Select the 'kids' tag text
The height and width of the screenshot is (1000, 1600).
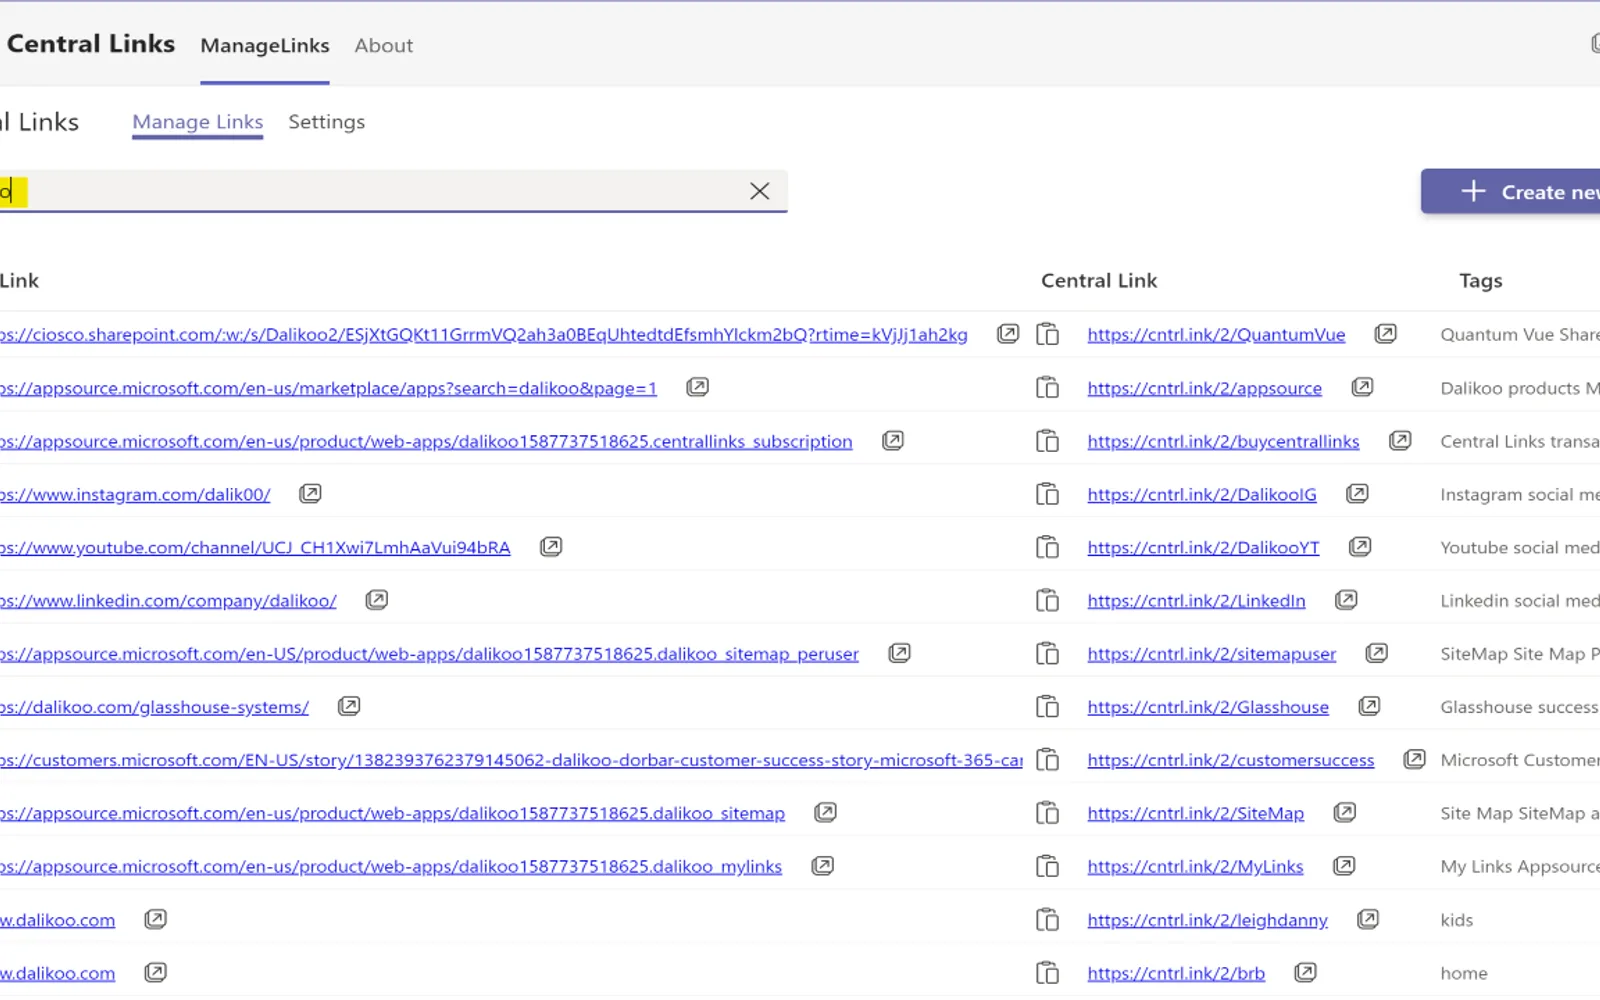click(1456, 920)
